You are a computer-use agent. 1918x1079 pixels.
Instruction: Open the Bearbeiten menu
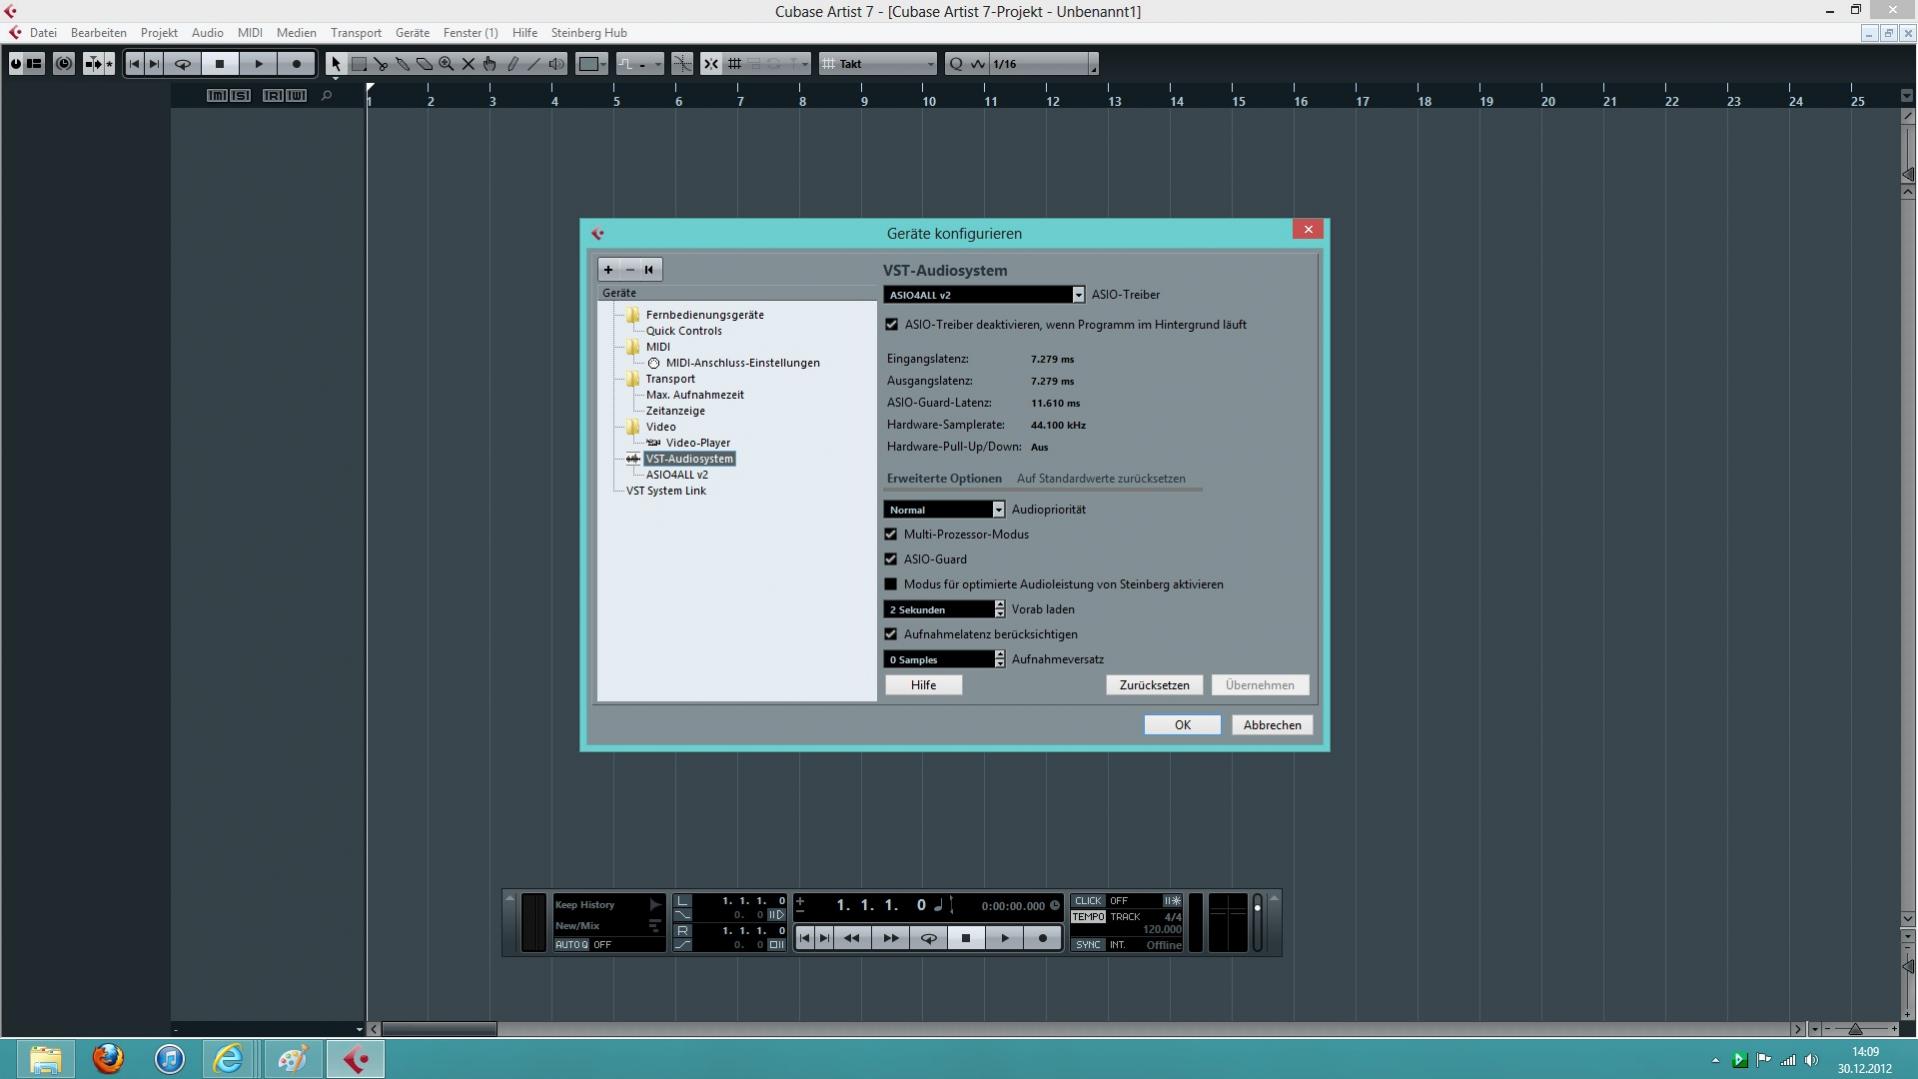pos(98,33)
